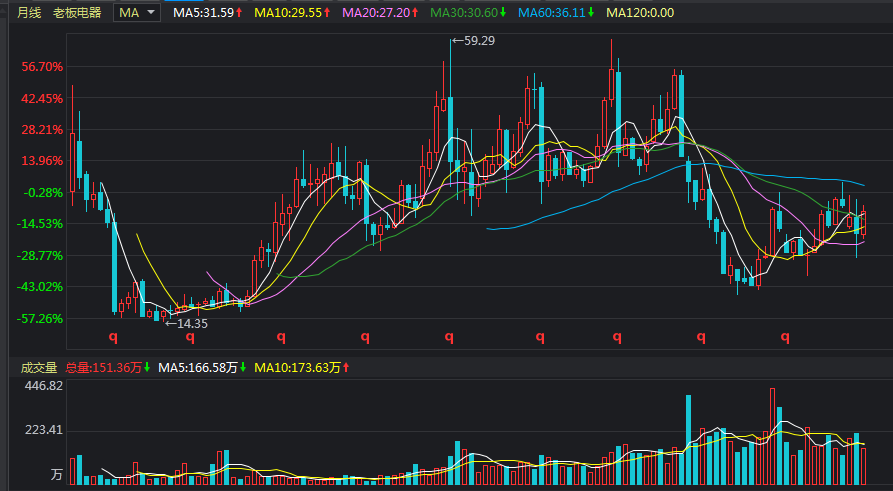Screen dimensions: 893x491
Task: Click the 13.96% axis label
Action: click(x=42, y=161)
